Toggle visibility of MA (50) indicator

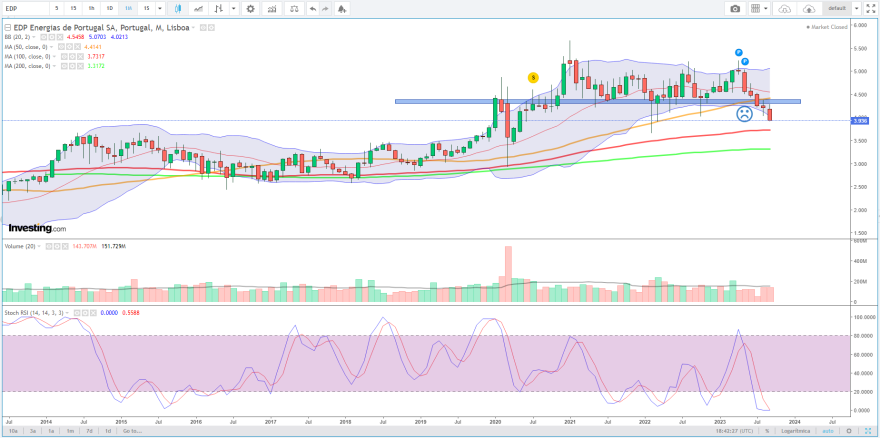tap(62, 47)
